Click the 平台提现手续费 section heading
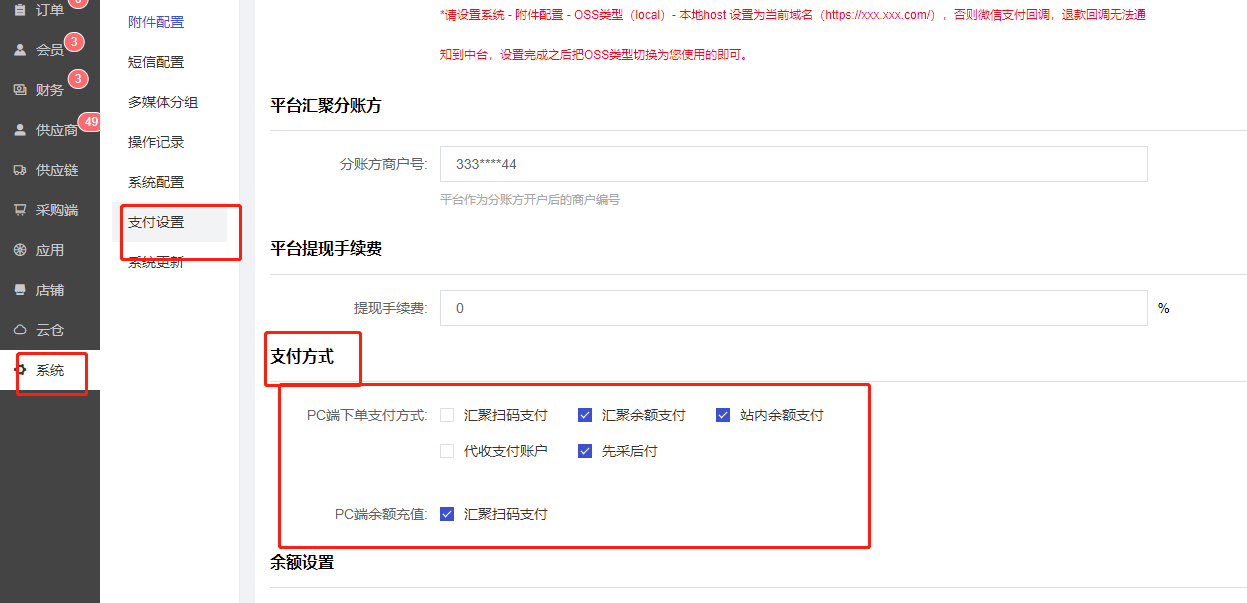1247x603 pixels. click(326, 248)
